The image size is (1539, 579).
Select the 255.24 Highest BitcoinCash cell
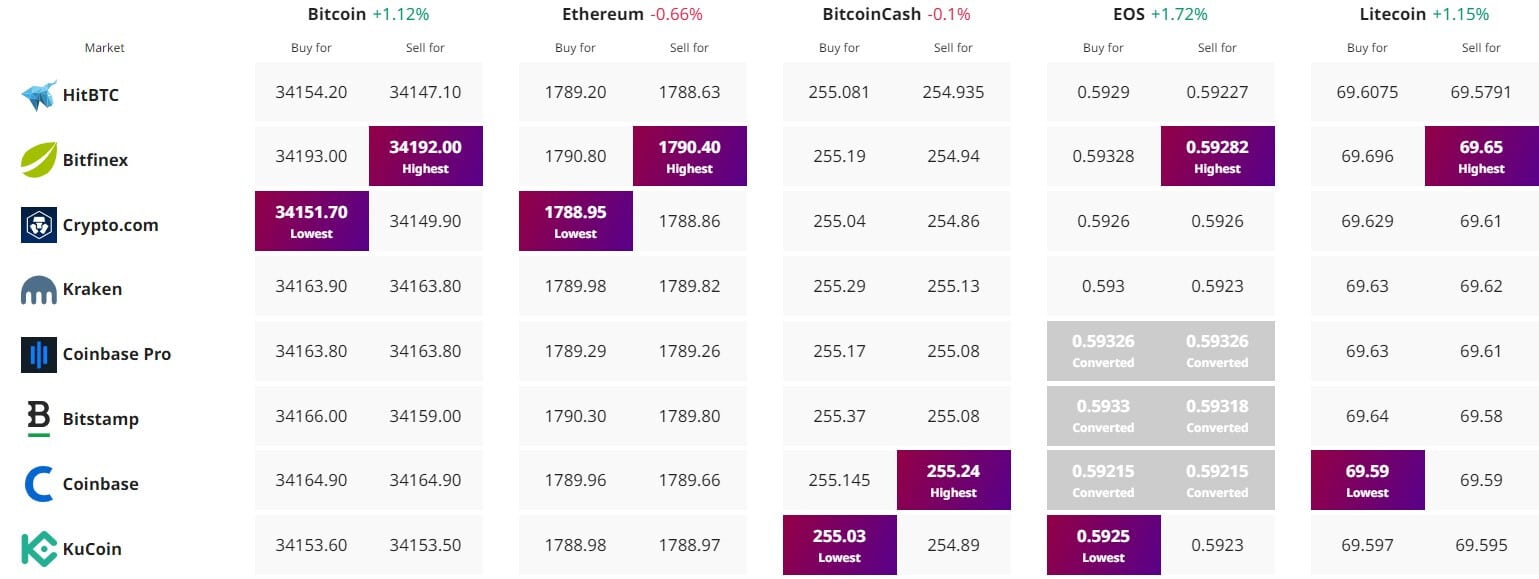coord(953,480)
